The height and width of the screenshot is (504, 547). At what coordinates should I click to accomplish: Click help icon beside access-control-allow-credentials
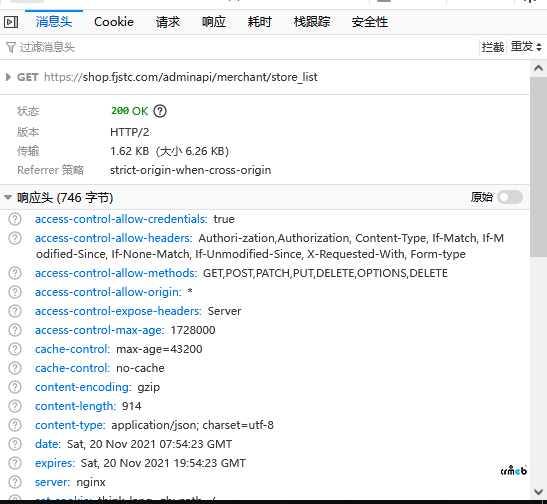(15, 219)
